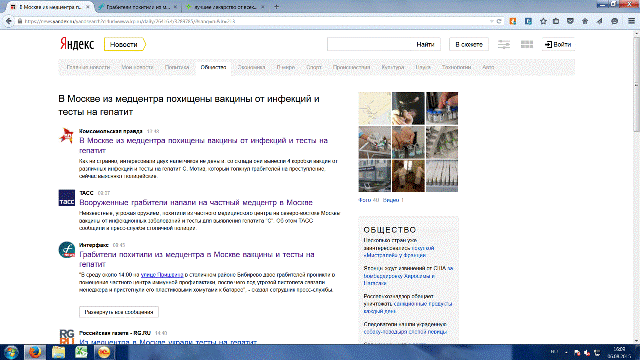The height and width of the screenshot is (360, 640).
Task: Reload the page with refresh icon
Action: (x=499, y=21)
